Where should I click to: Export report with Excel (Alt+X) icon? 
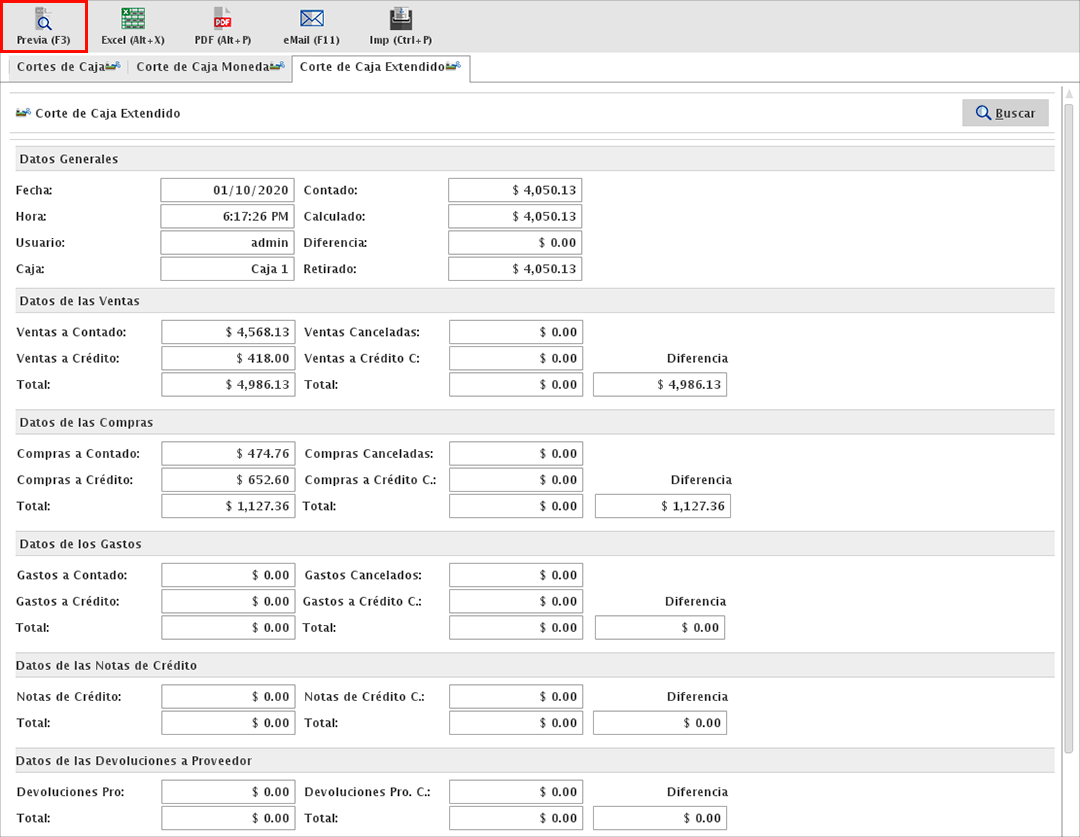[132, 27]
